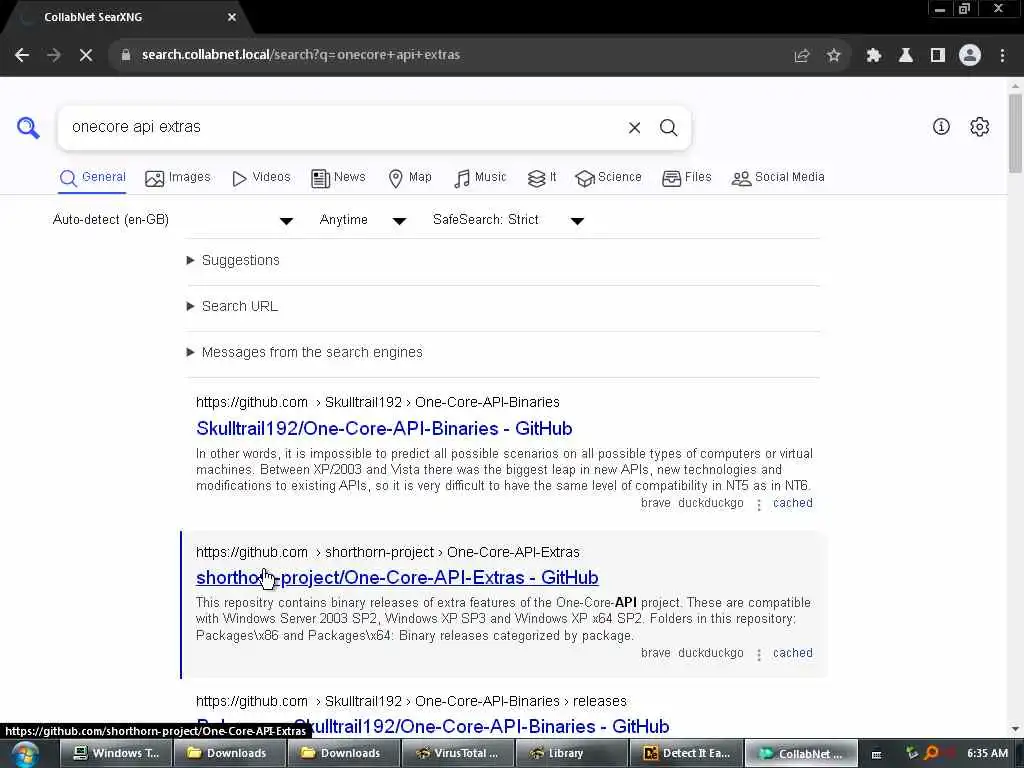Submit search with the magnifier button
This screenshot has height=768, width=1024.
click(x=668, y=127)
